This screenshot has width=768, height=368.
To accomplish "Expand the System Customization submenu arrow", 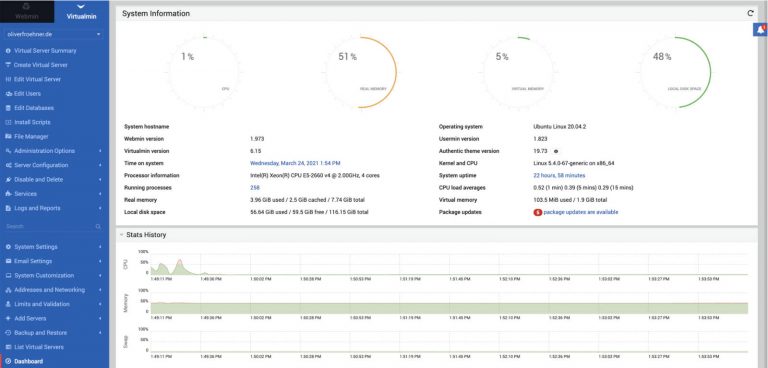I will point(100,275).
